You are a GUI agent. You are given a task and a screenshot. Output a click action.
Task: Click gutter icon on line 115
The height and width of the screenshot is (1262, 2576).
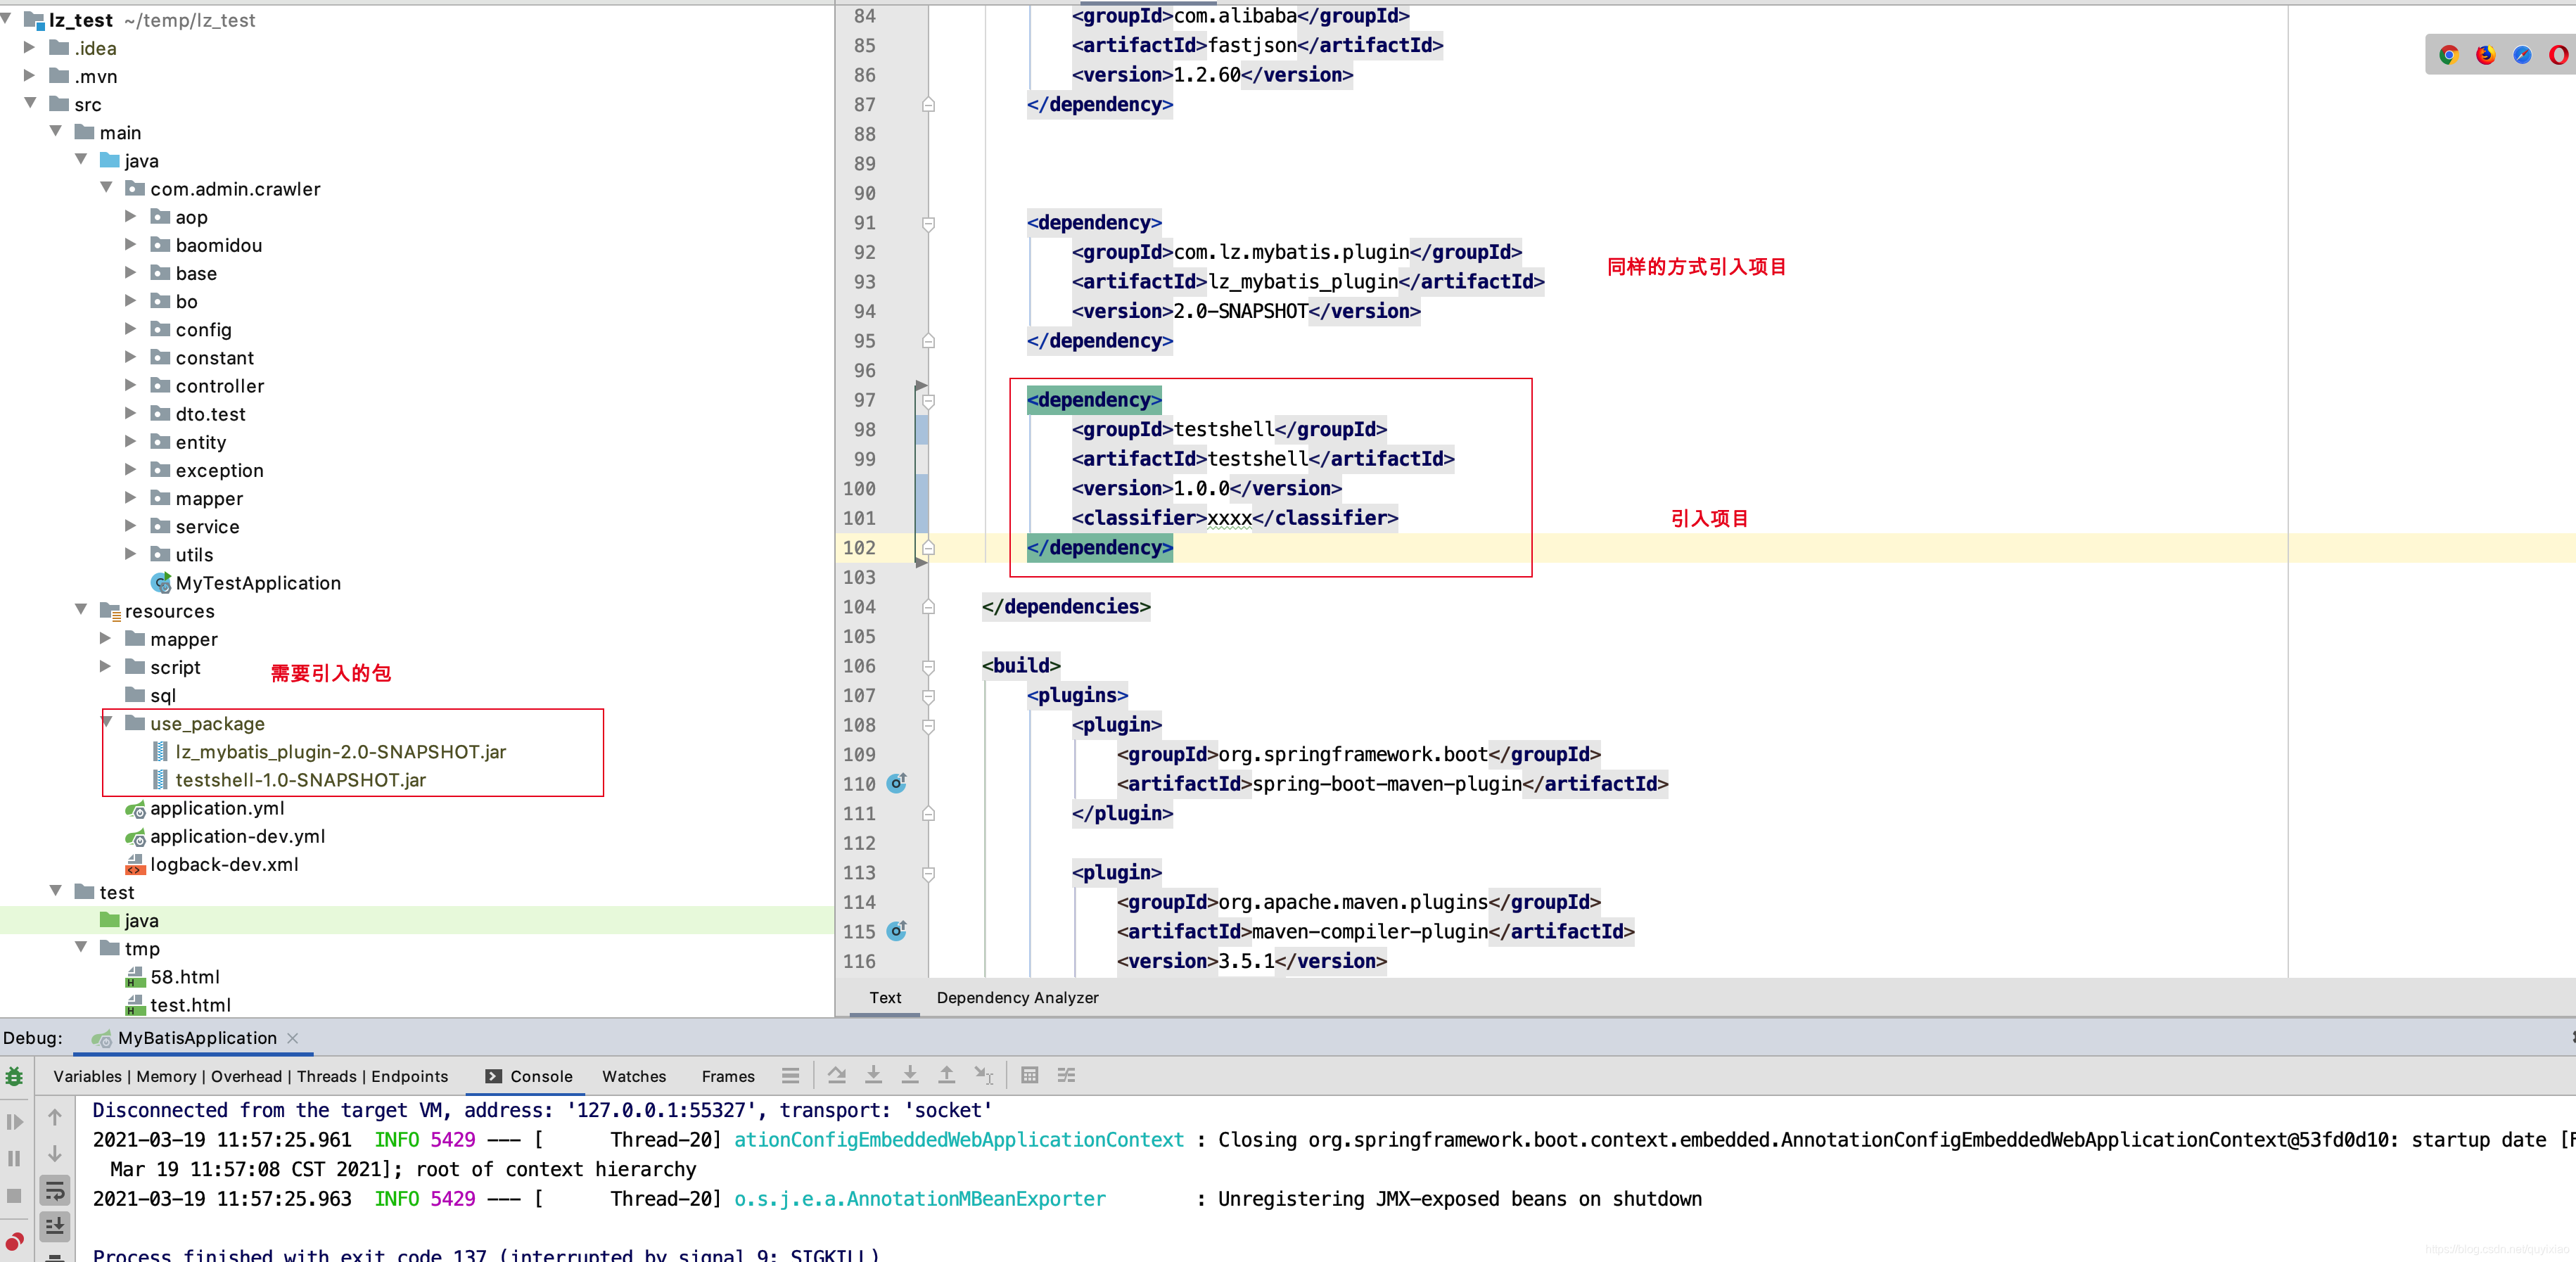coord(897,930)
